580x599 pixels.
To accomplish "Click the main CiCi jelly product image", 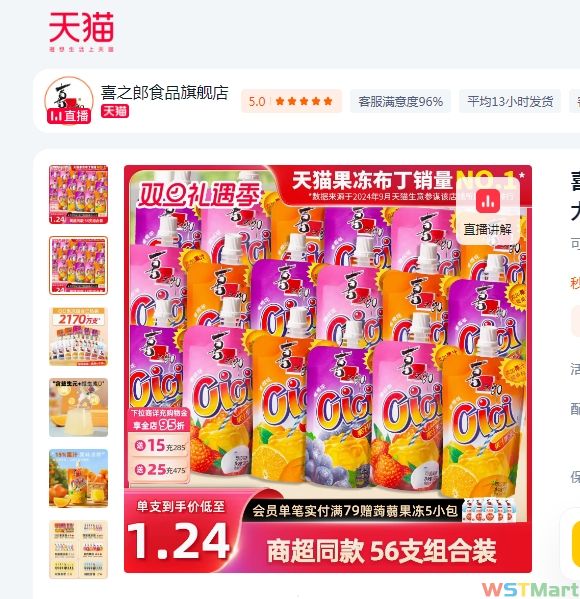I will click(328, 369).
